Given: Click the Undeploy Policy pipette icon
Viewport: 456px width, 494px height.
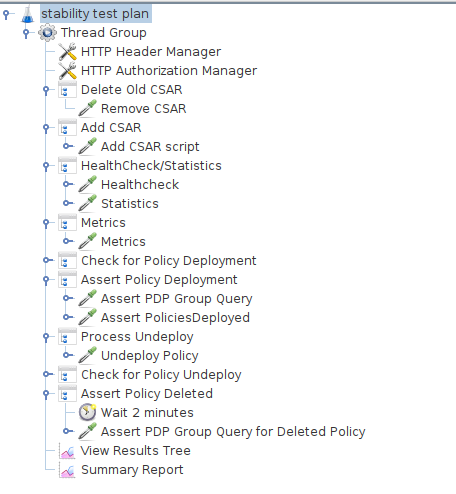Looking at the screenshot, I should coord(87,356).
